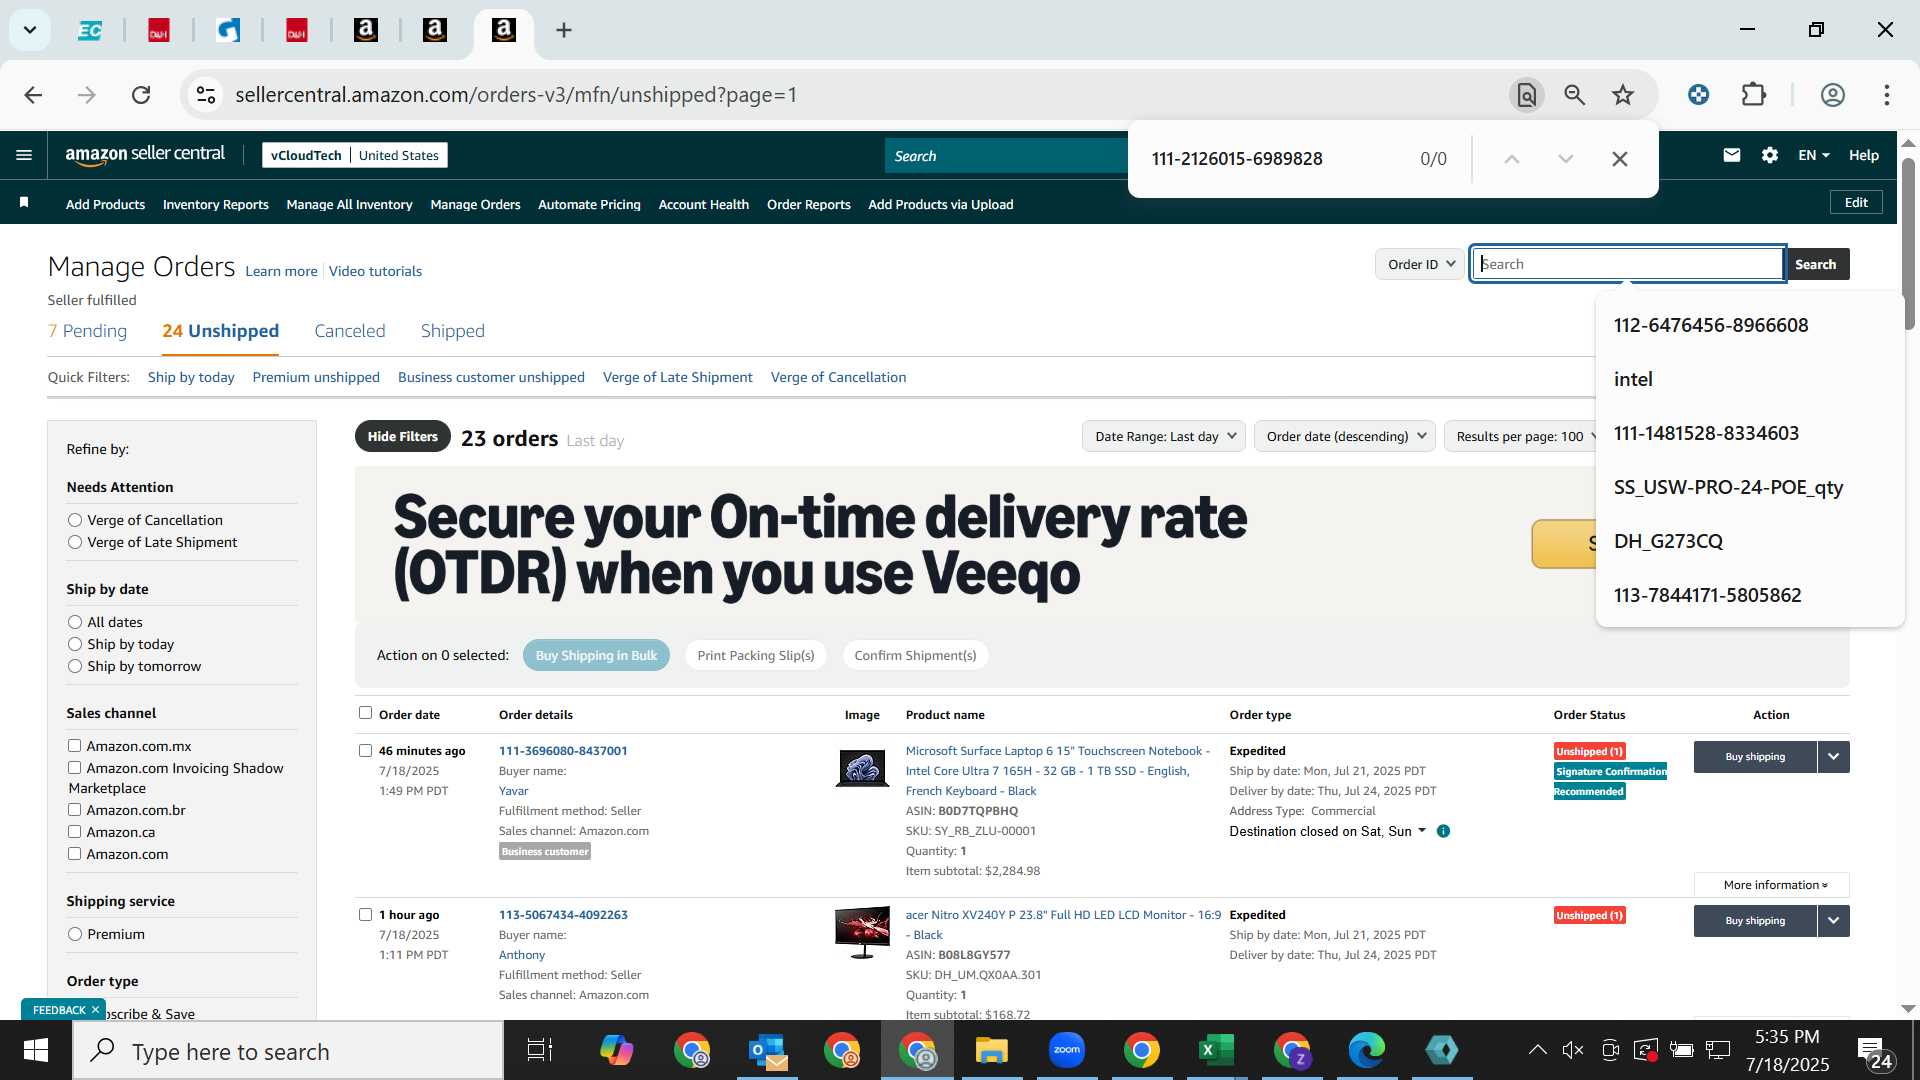Open Excel from the taskbar

[1217, 1050]
